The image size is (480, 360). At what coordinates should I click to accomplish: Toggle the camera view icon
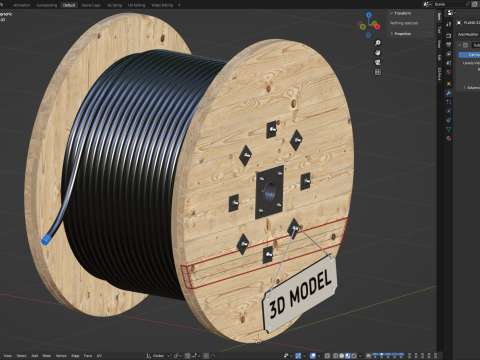tap(378, 62)
